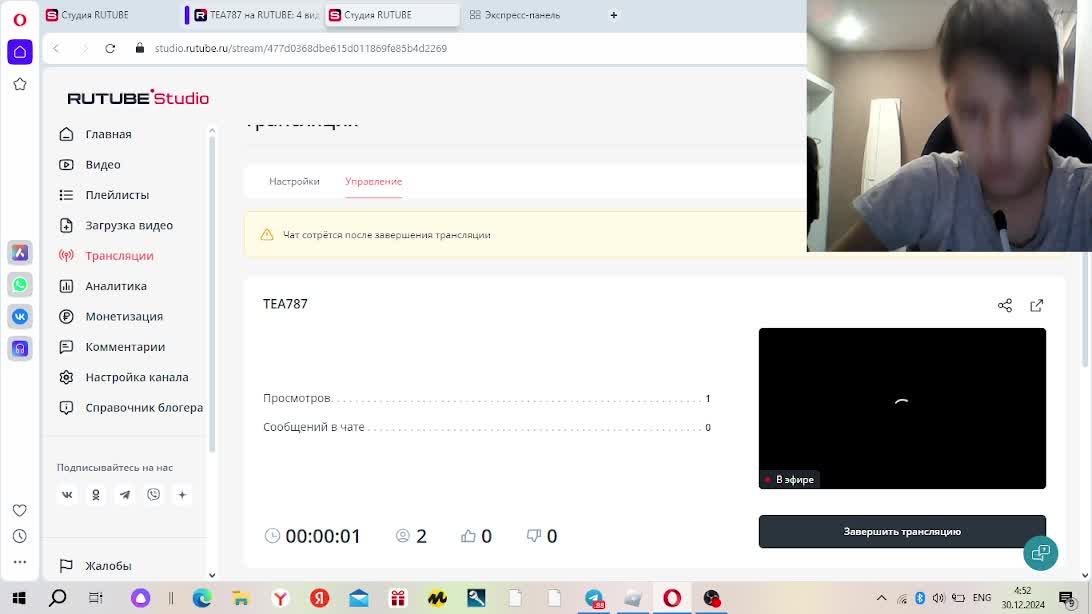Open VK in Opera sidebar
Screen dimensions: 1092x614
[x=20, y=317]
